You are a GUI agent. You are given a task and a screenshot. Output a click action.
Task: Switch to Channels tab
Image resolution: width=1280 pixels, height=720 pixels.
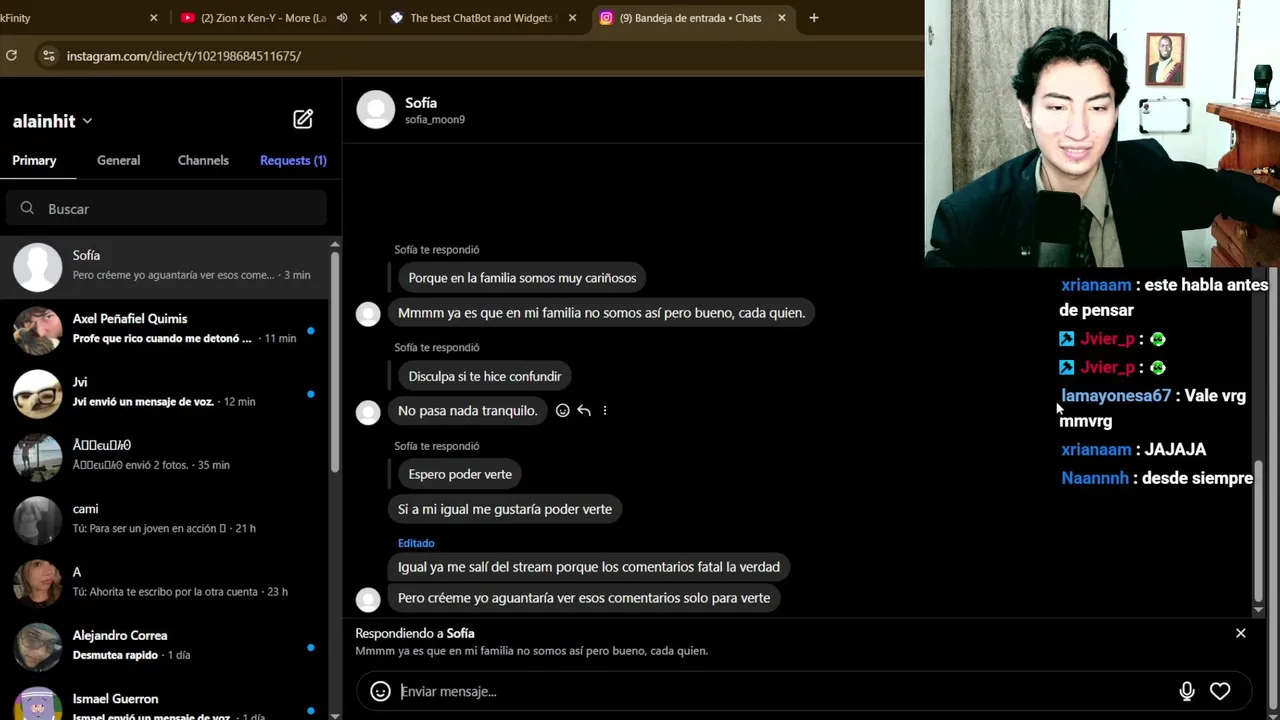coord(203,160)
